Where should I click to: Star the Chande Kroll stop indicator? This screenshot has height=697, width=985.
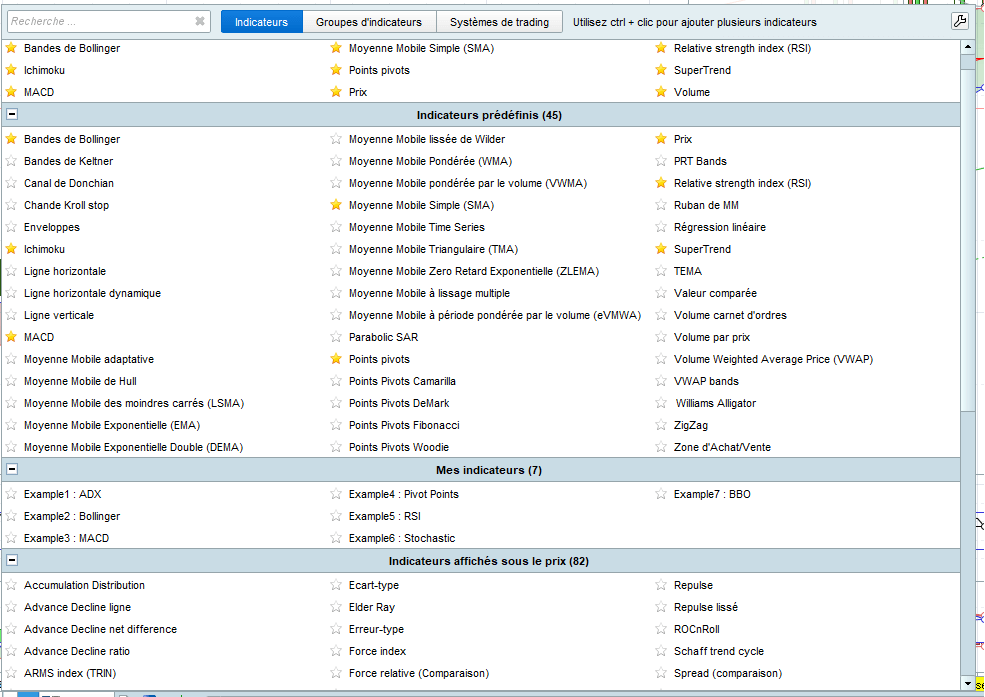[x=11, y=205]
